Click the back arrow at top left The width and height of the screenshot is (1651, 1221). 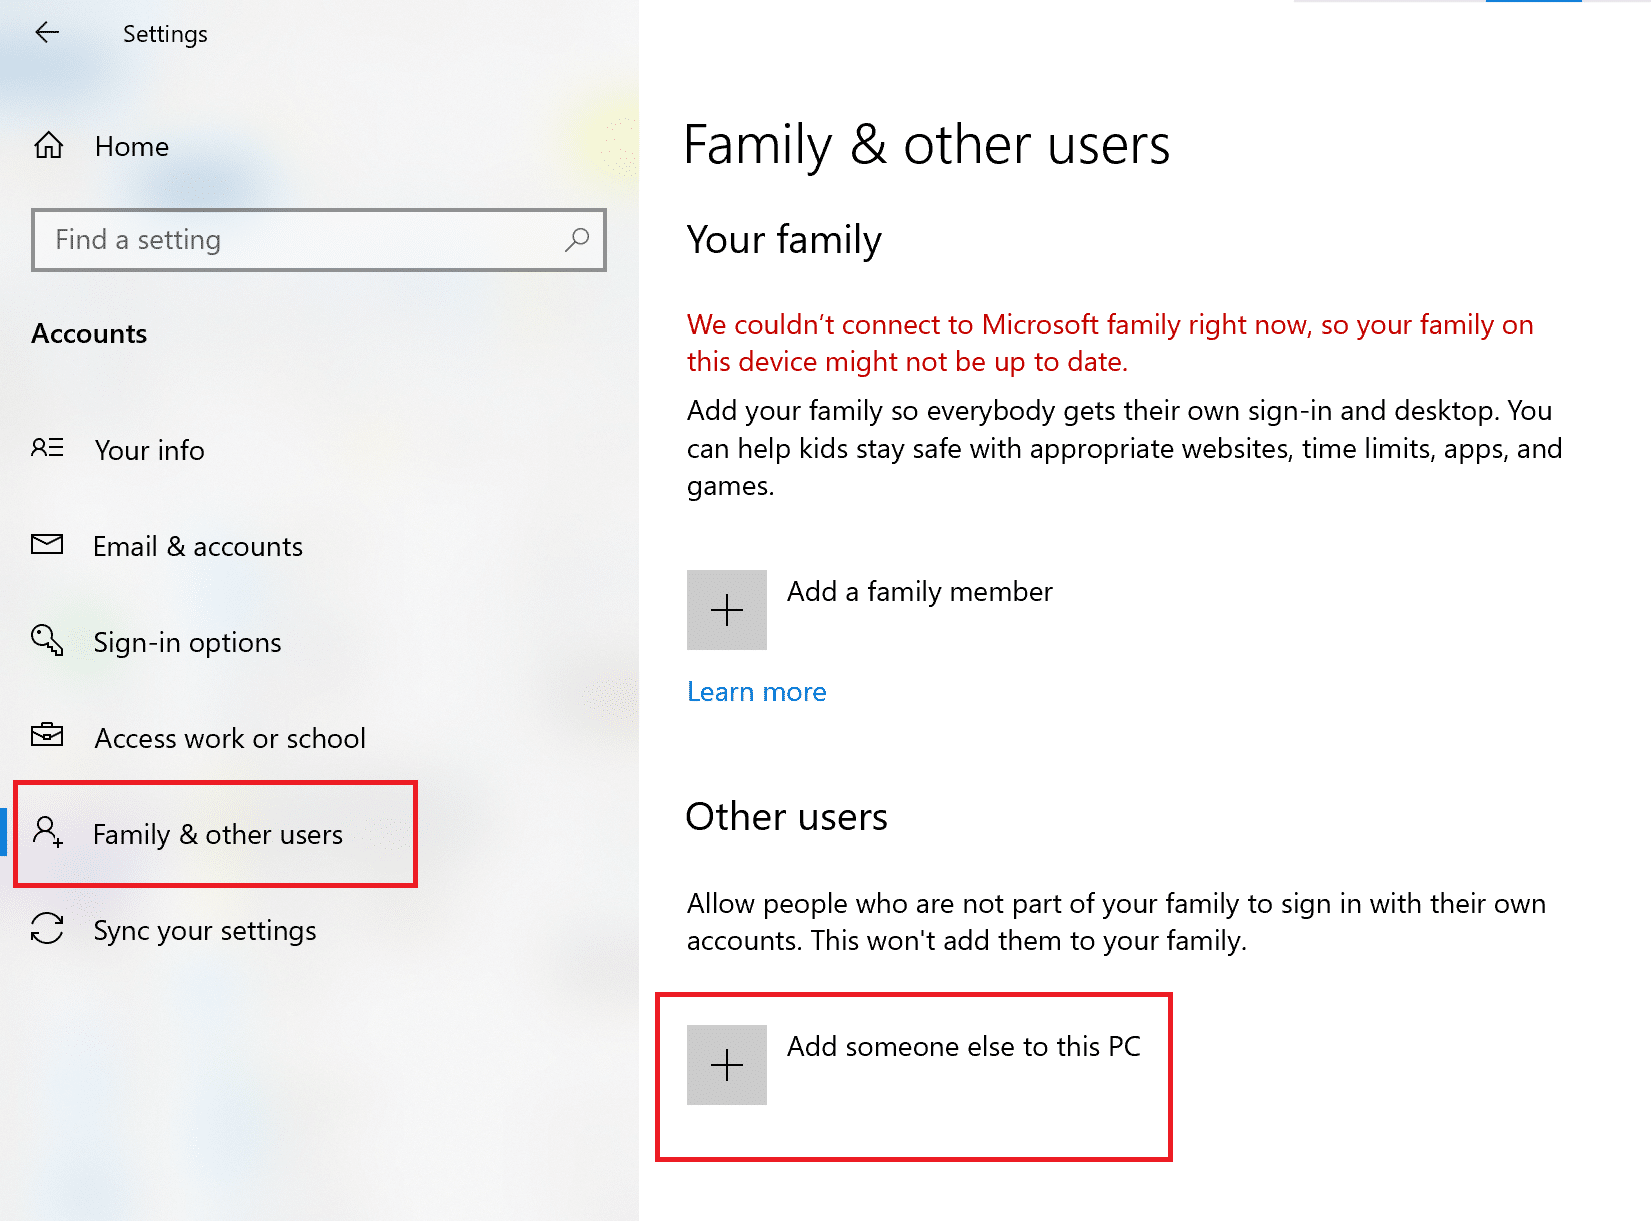[47, 32]
